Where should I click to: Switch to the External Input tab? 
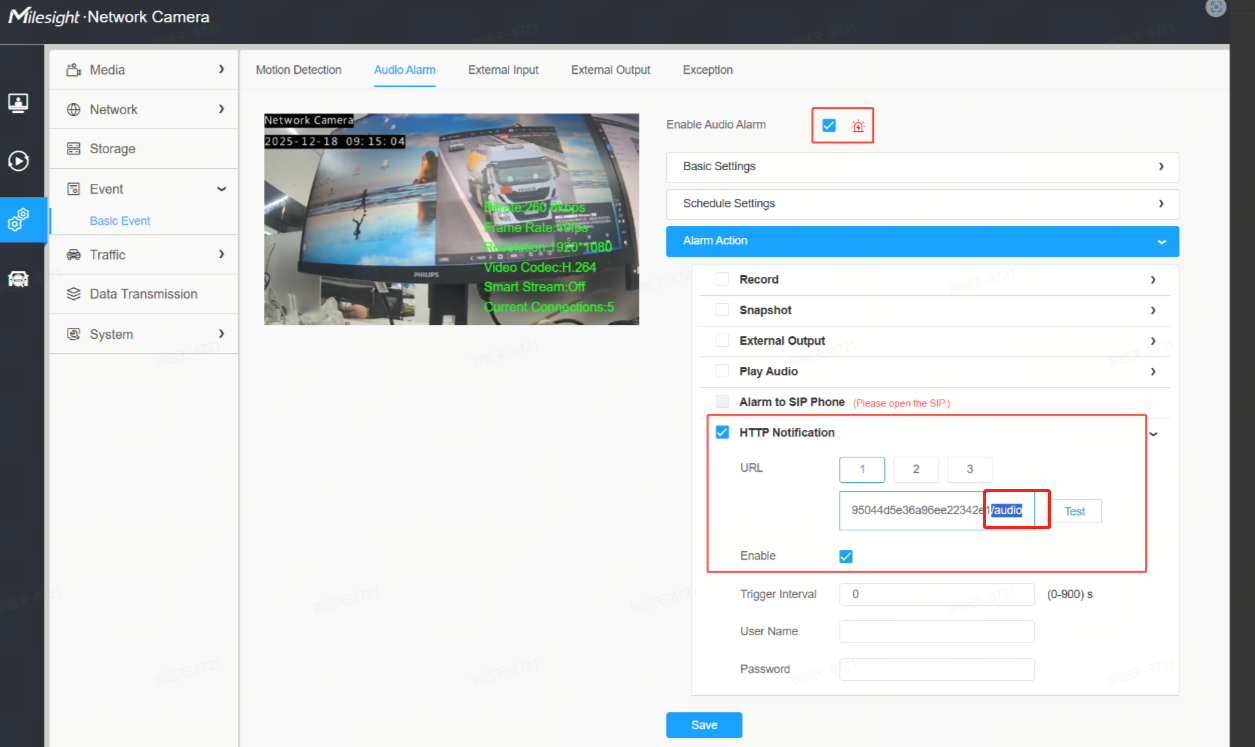(503, 70)
